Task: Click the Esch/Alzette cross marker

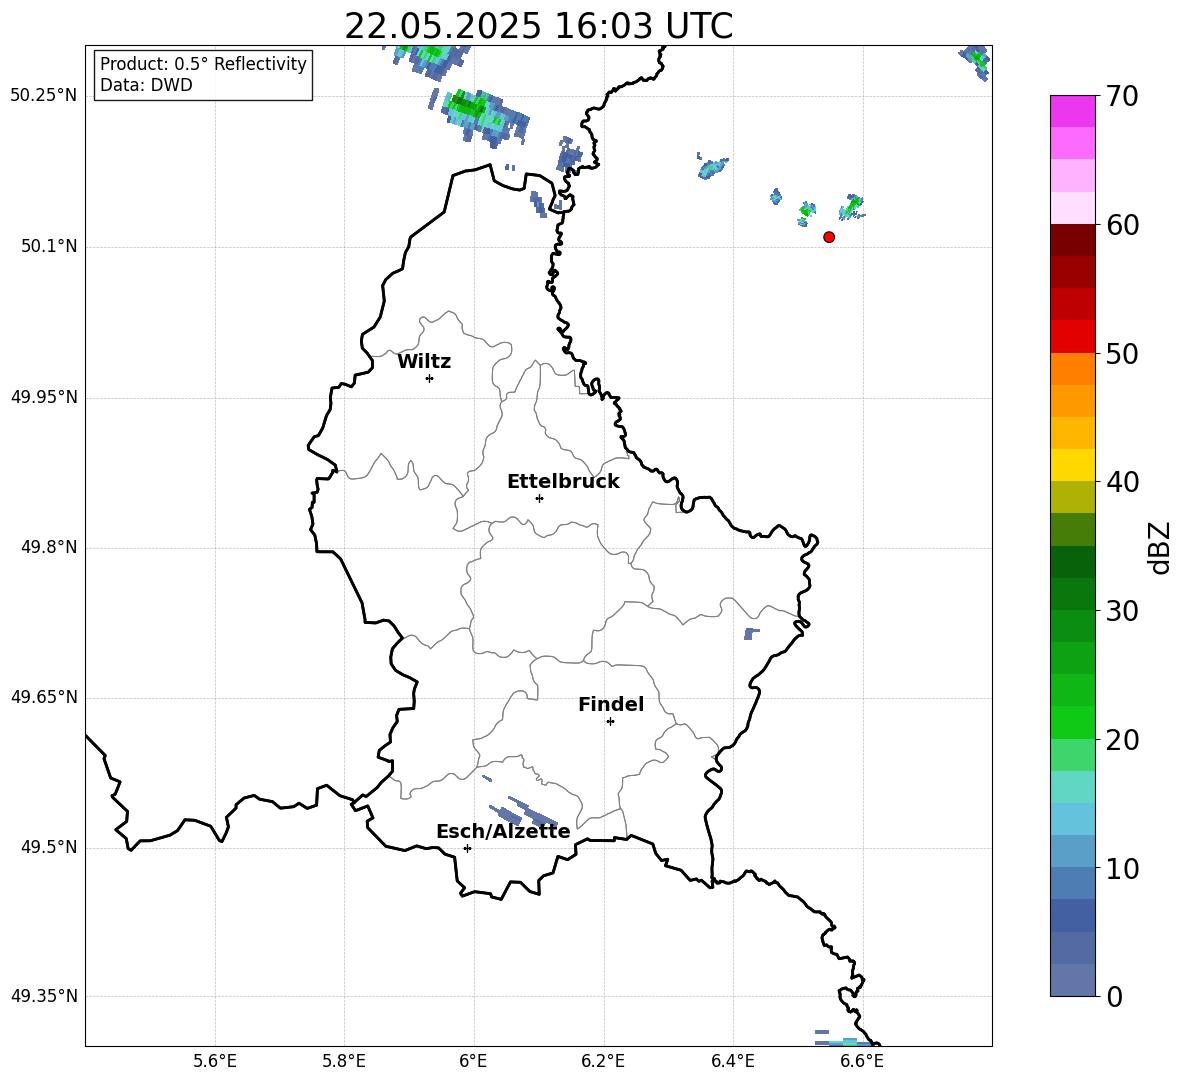Action: pyautogui.click(x=467, y=848)
